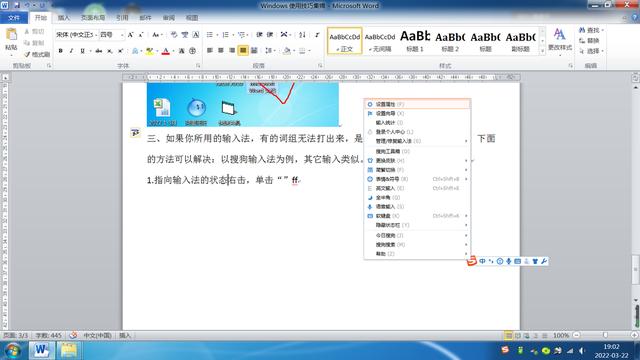The width and height of the screenshot is (640, 360).
Task: Click the Align Left icon
Action: pos(210,51)
